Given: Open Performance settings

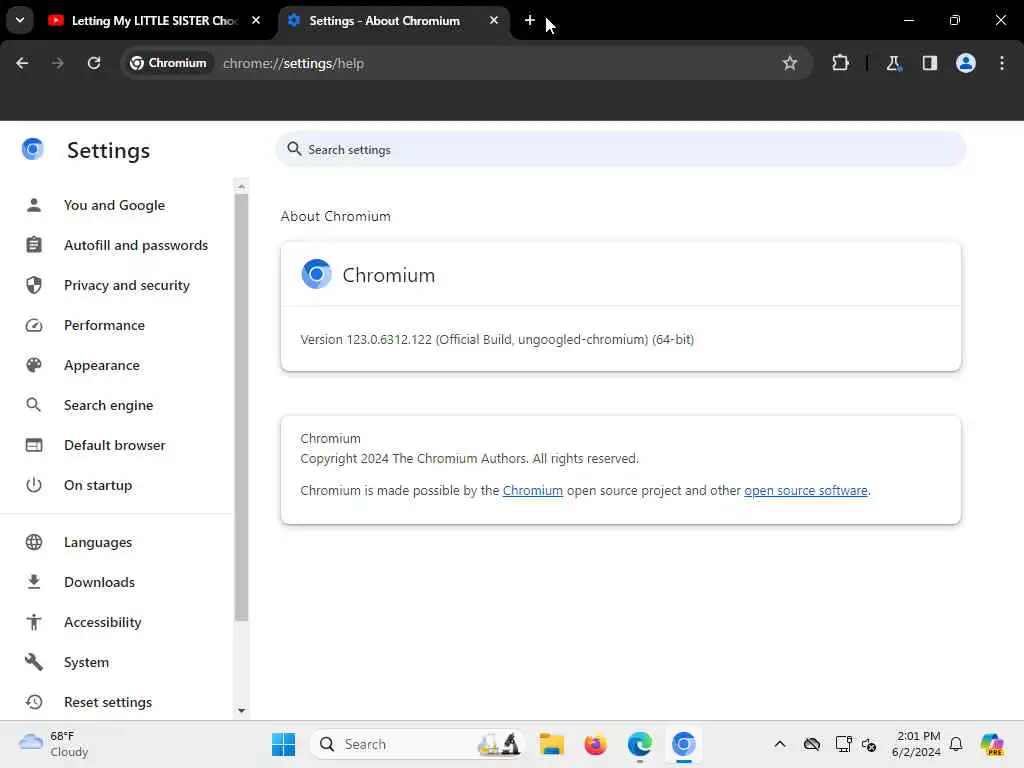Looking at the screenshot, I should pyautogui.click(x=114, y=325).
